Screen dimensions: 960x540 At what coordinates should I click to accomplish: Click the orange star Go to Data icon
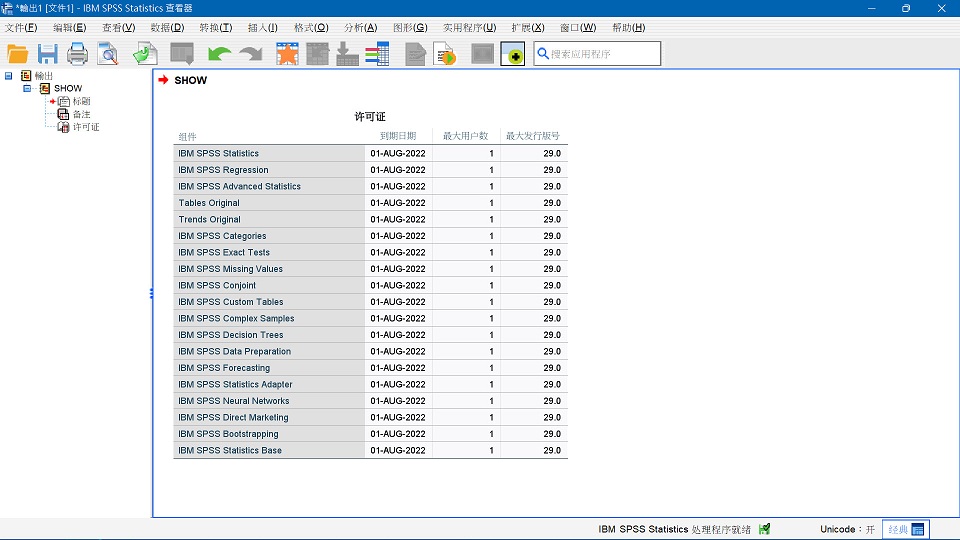pos(287,54)
